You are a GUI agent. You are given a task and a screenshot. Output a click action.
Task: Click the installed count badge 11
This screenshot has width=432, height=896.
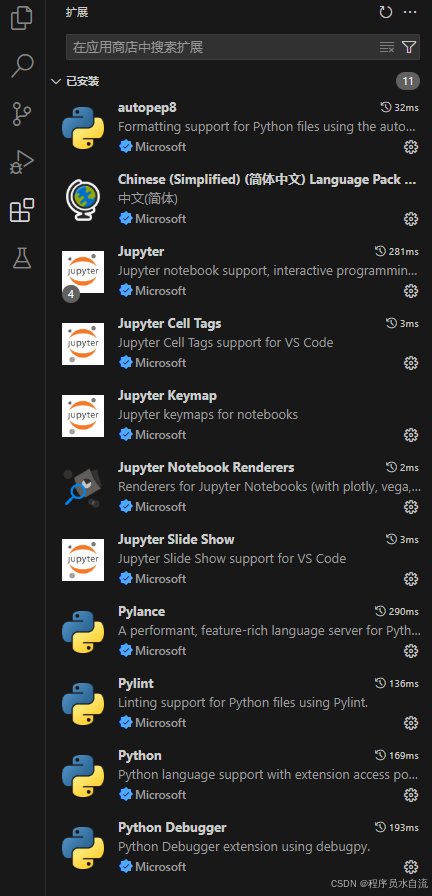tap(407, 81)
